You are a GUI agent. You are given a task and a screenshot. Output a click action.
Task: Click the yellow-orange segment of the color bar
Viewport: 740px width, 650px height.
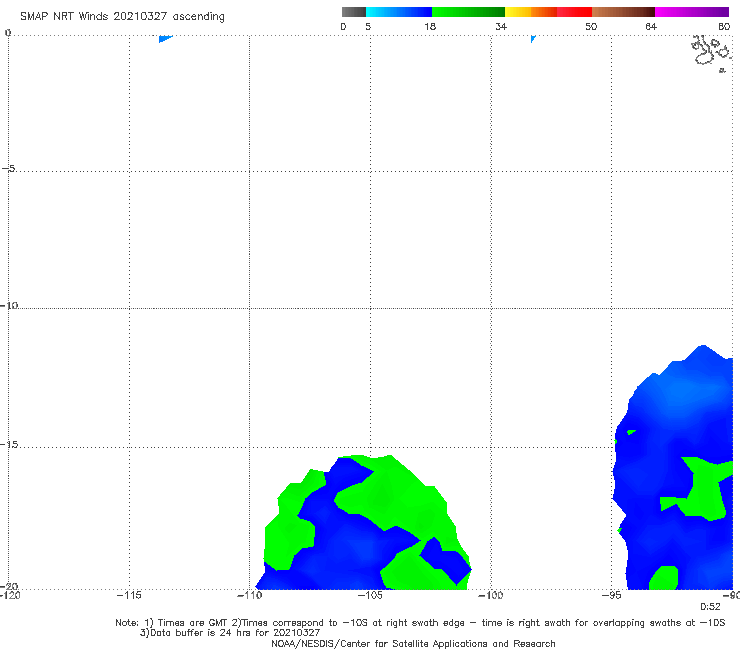[531, 12]
